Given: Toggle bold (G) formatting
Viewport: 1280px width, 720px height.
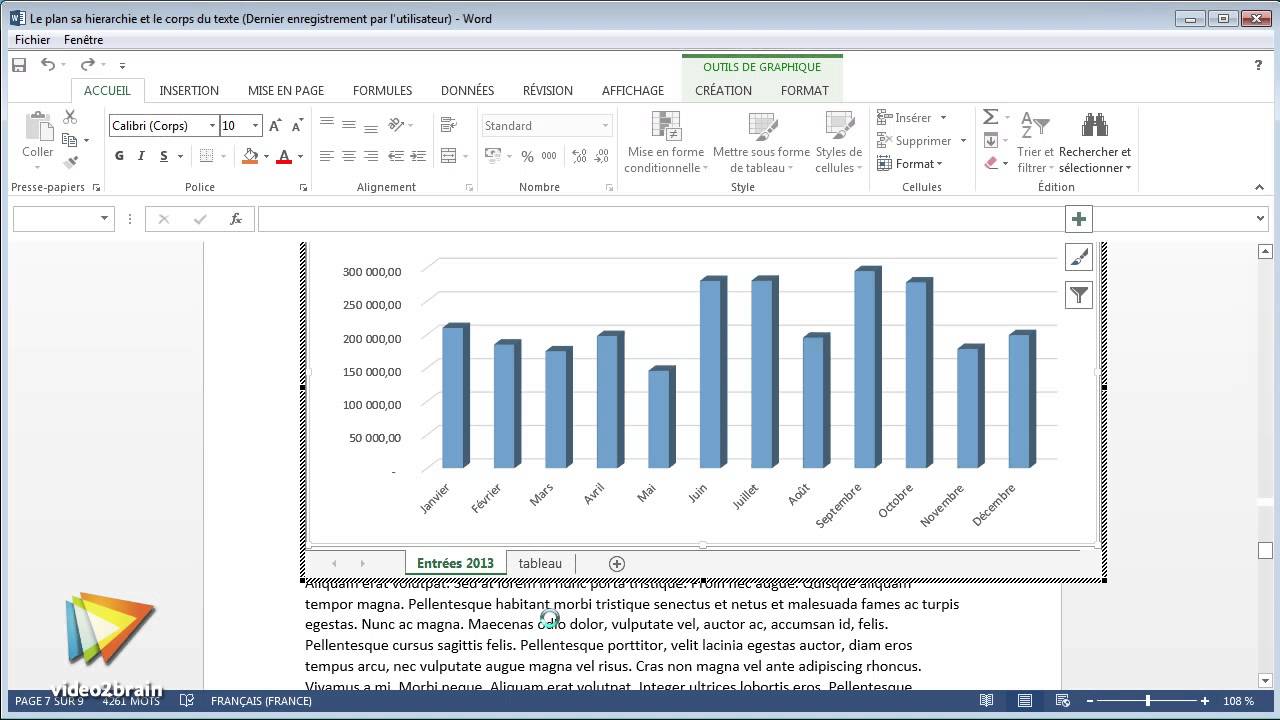Looking at the screenshot, I should tap(120, 156).
